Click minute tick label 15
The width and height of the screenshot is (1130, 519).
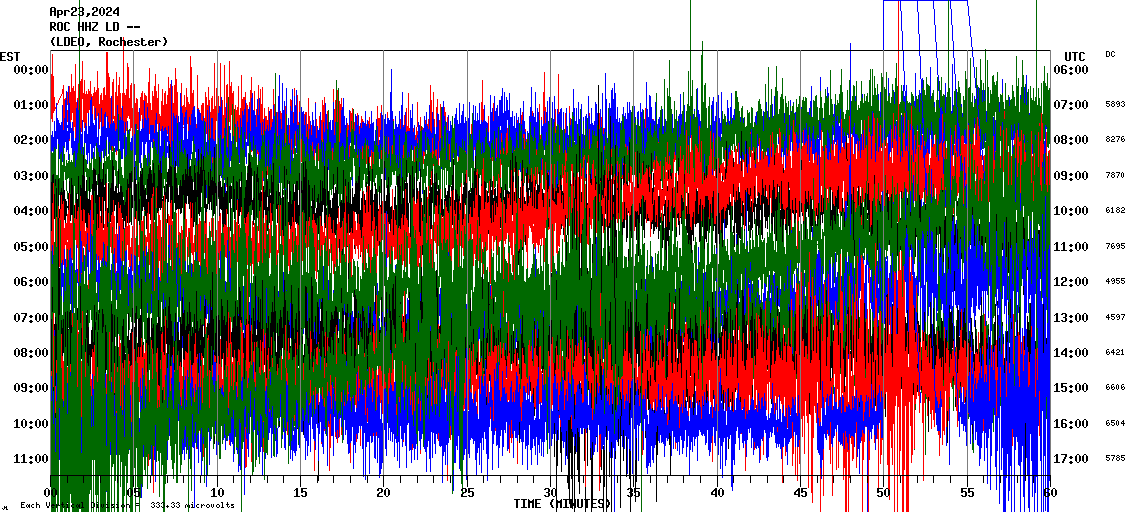(x=301, y=492)
